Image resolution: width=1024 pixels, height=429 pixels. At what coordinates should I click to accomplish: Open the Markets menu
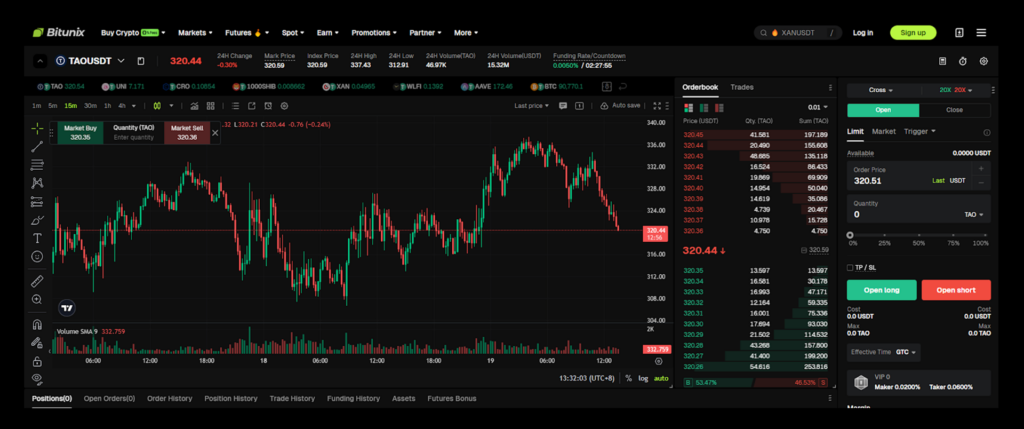(x=195, y=33)
